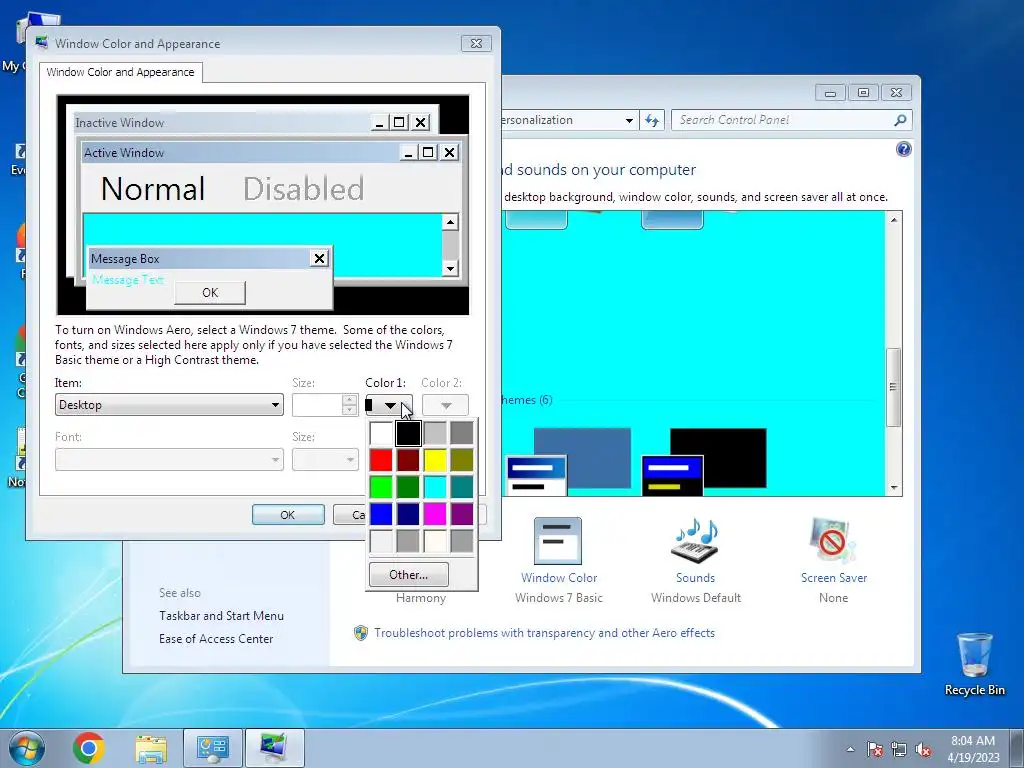Click themes list scrollbar up arrow
The image size is (1024, 768).
[894, 220]
